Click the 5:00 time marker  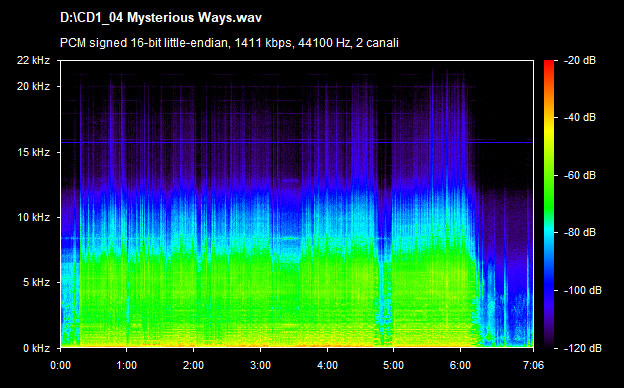tap(394, 365)
